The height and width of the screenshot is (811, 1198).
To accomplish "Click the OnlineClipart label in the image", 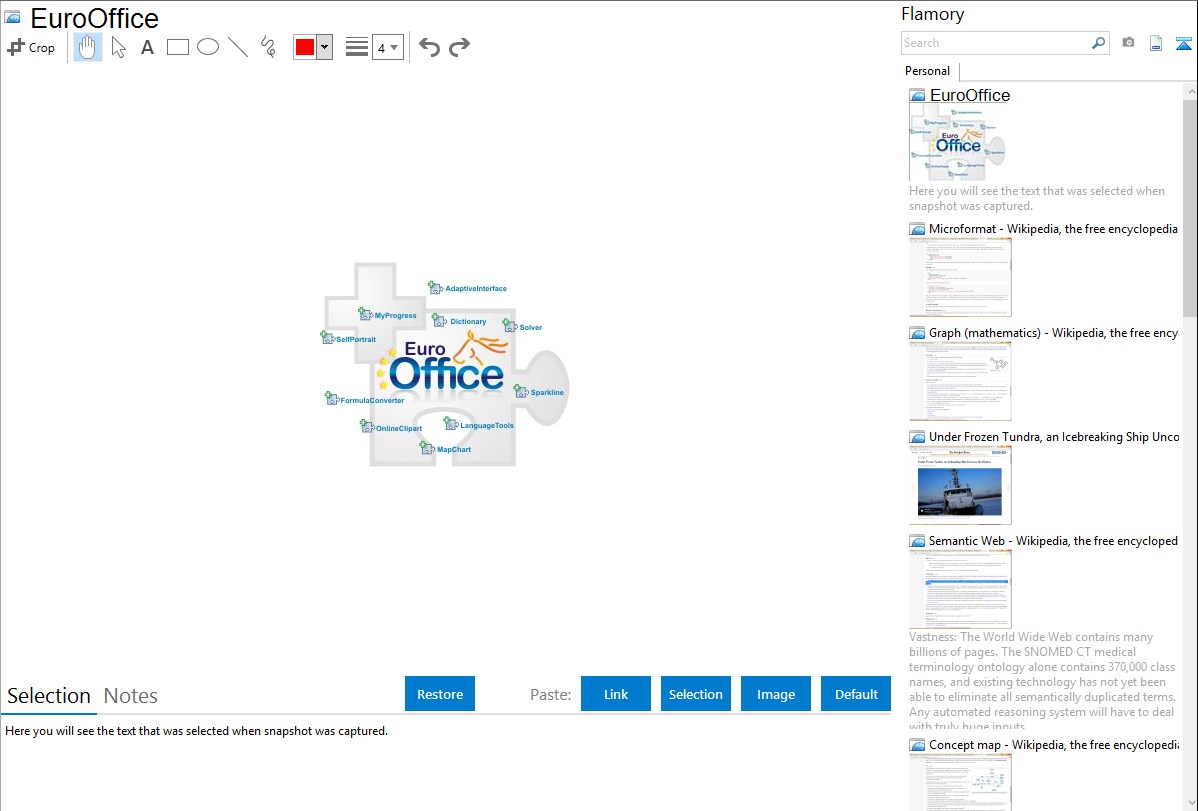I will [399, 428].
